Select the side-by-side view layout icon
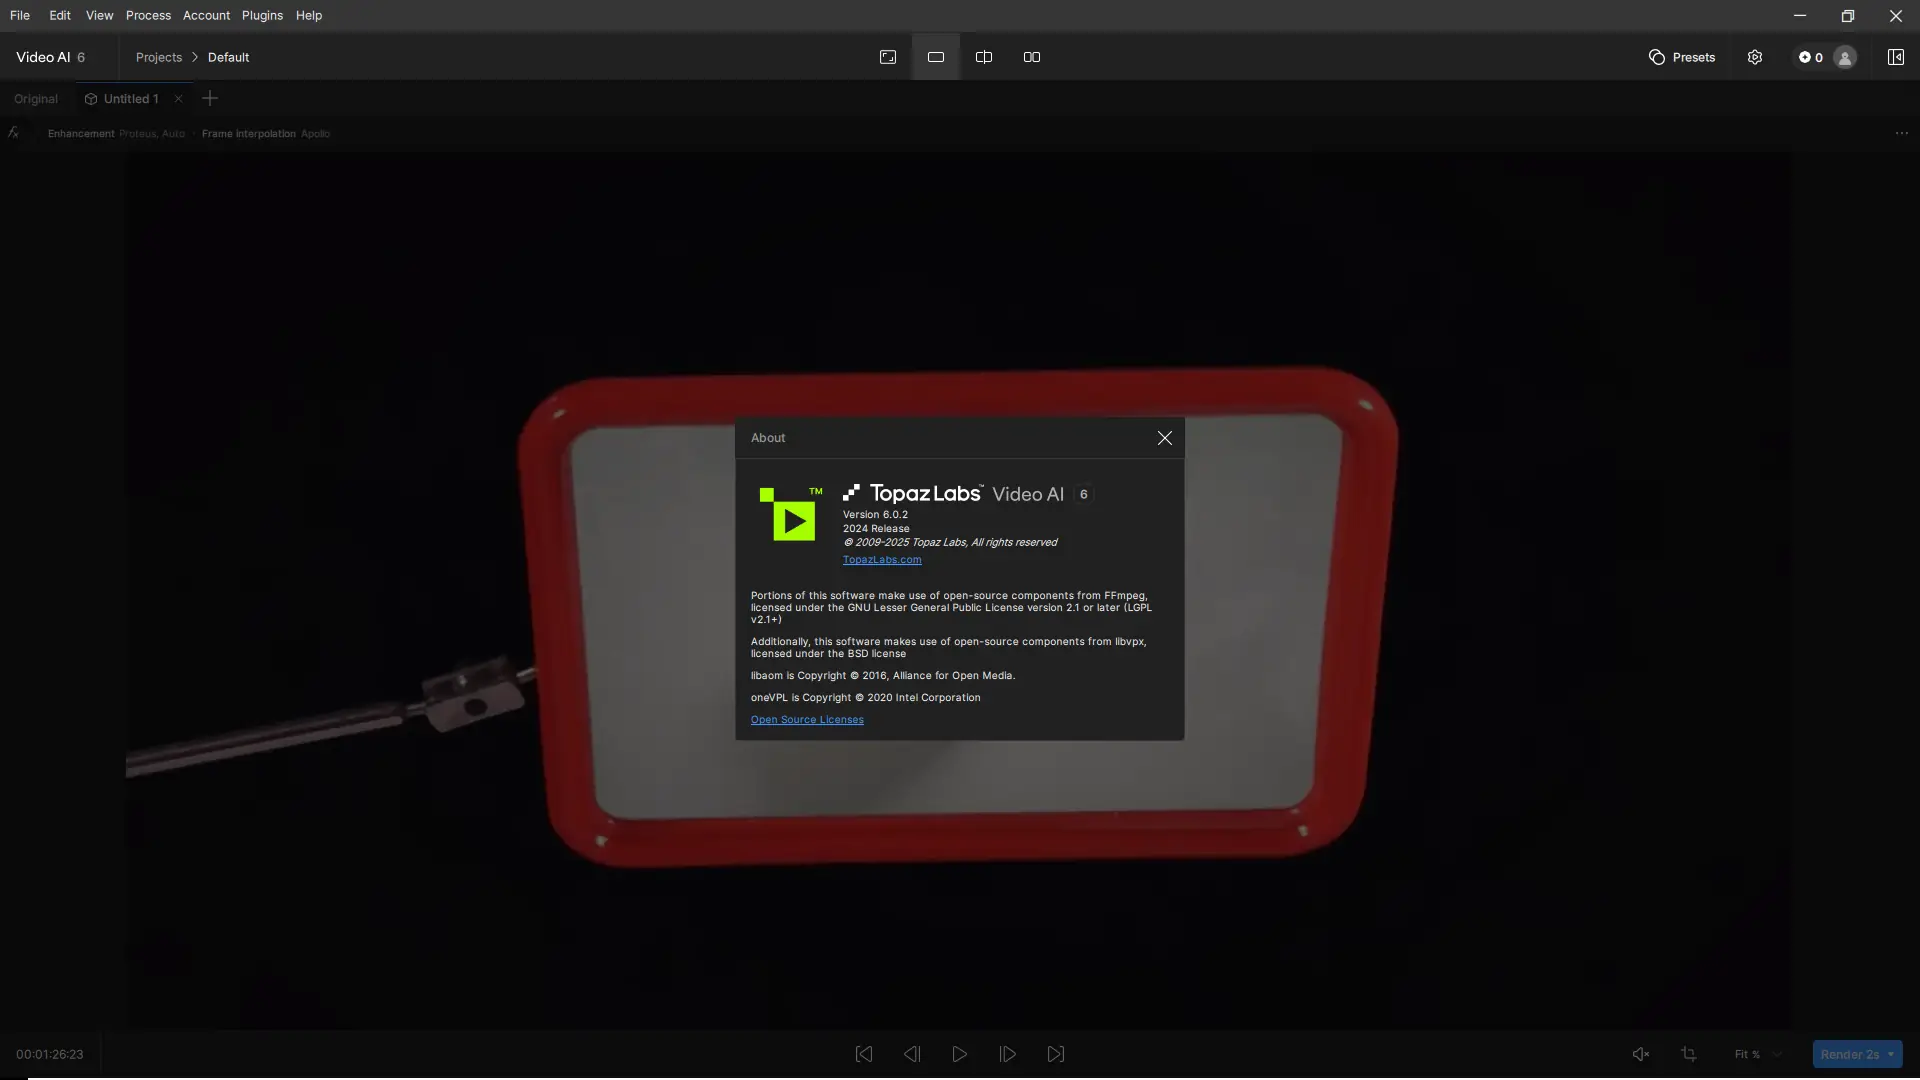Screen dimensions: 1920x1080 [x=1032, y=57]
